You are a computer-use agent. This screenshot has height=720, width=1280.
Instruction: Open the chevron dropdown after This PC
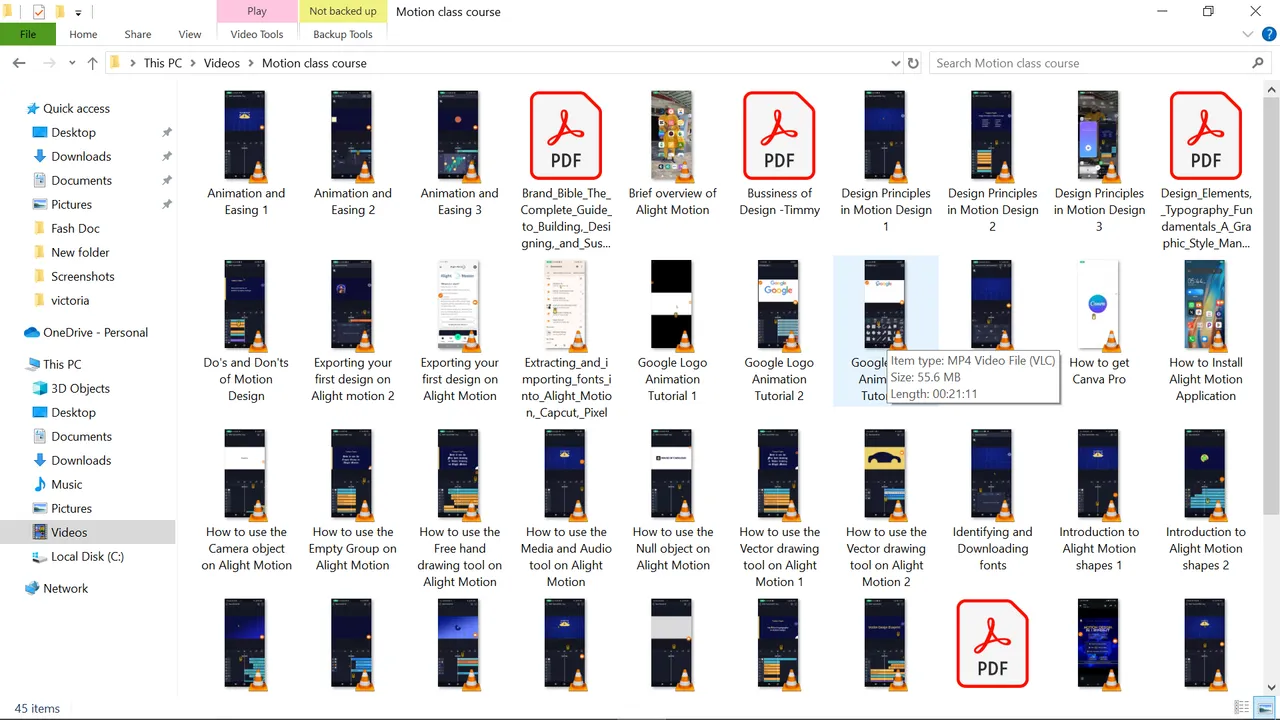coord(194,63)
